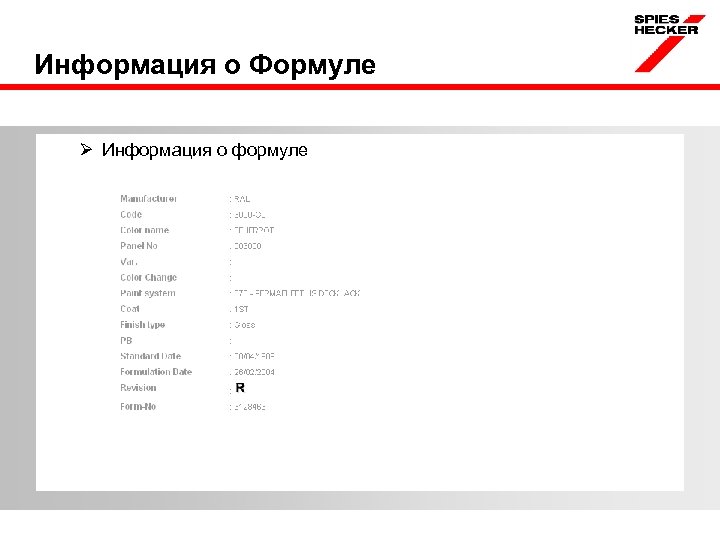Click the 'Color Change' field label
Image resolution: width=720 pixels, height=540 pixels.
click(148, 277)
